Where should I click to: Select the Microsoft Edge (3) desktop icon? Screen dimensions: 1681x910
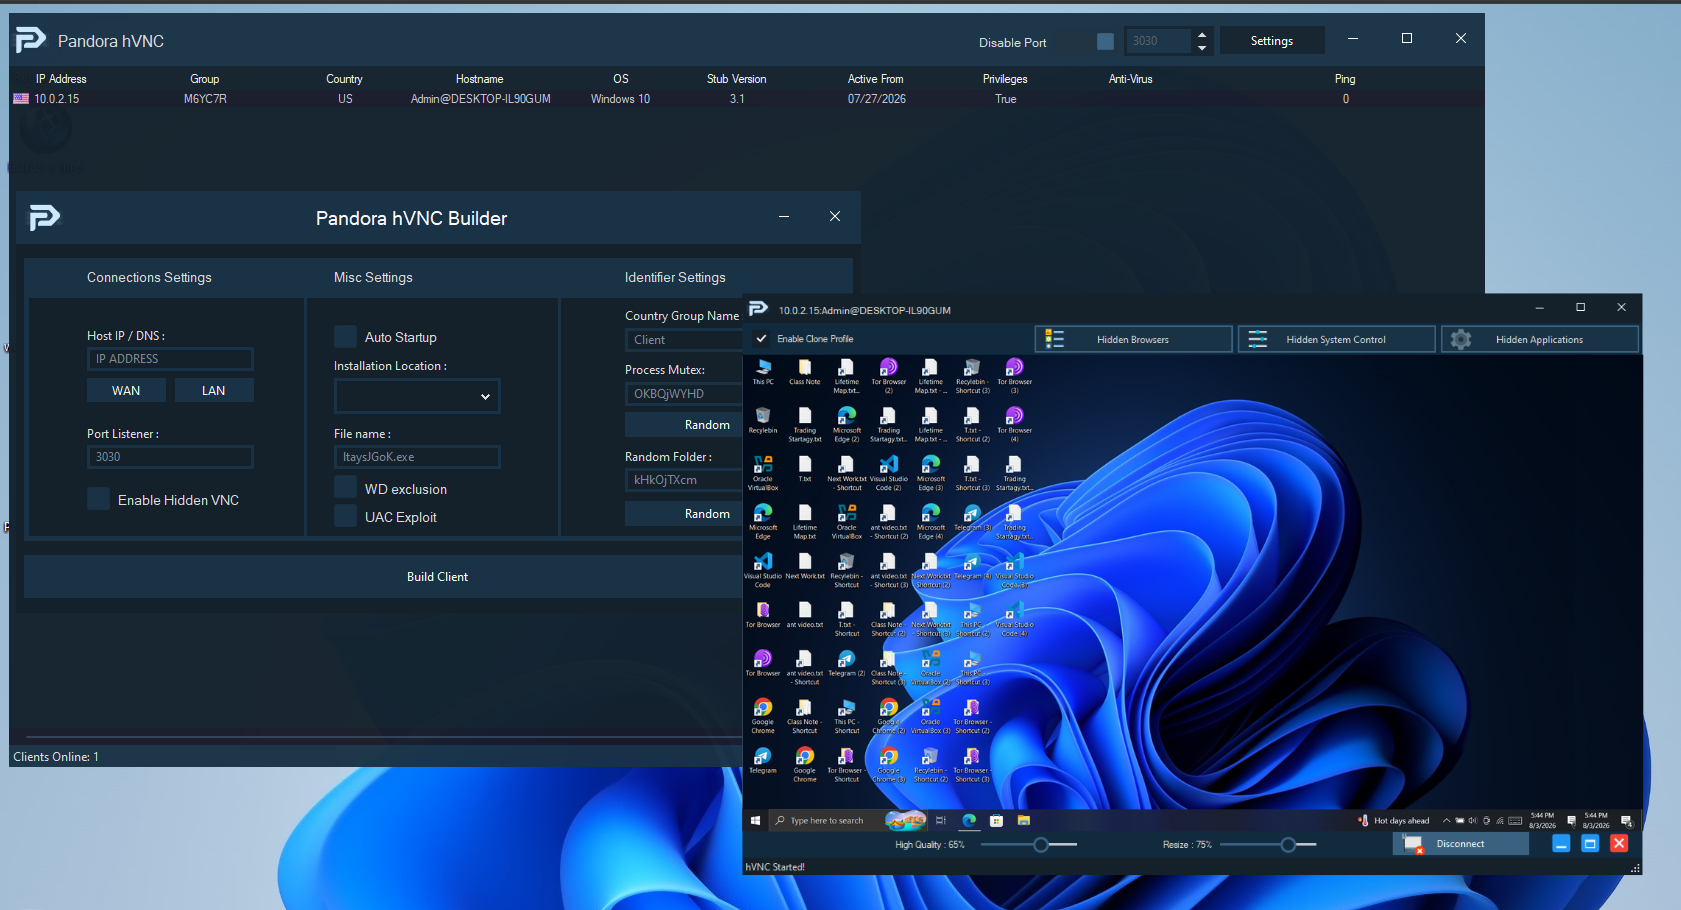point(930,473)
